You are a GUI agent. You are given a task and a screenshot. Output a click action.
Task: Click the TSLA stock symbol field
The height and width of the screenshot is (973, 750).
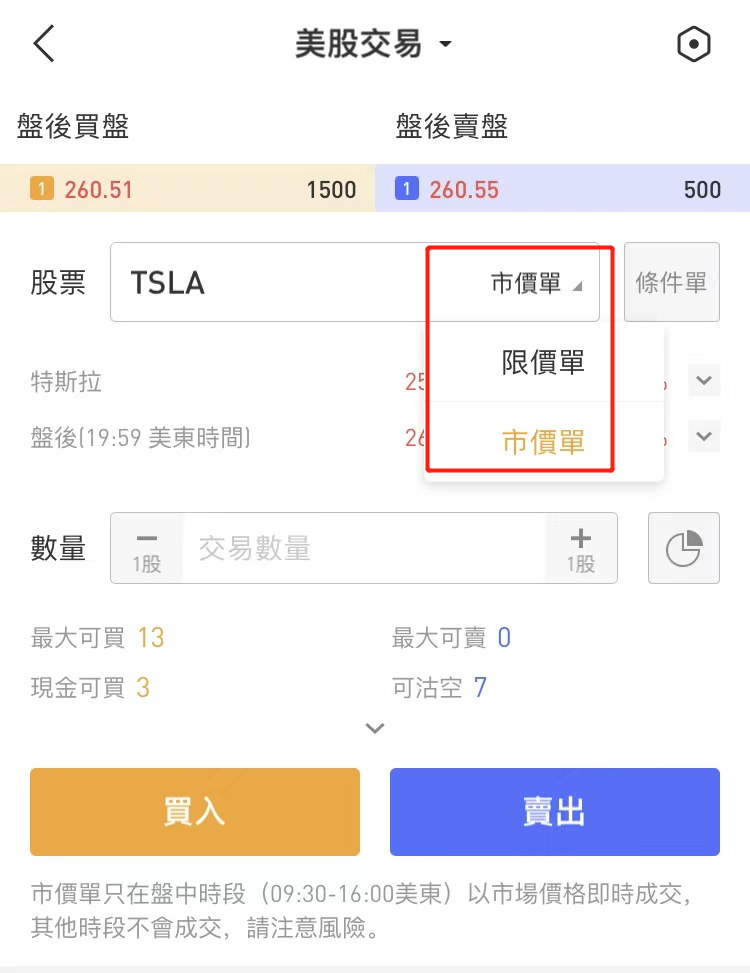[270, 283]
